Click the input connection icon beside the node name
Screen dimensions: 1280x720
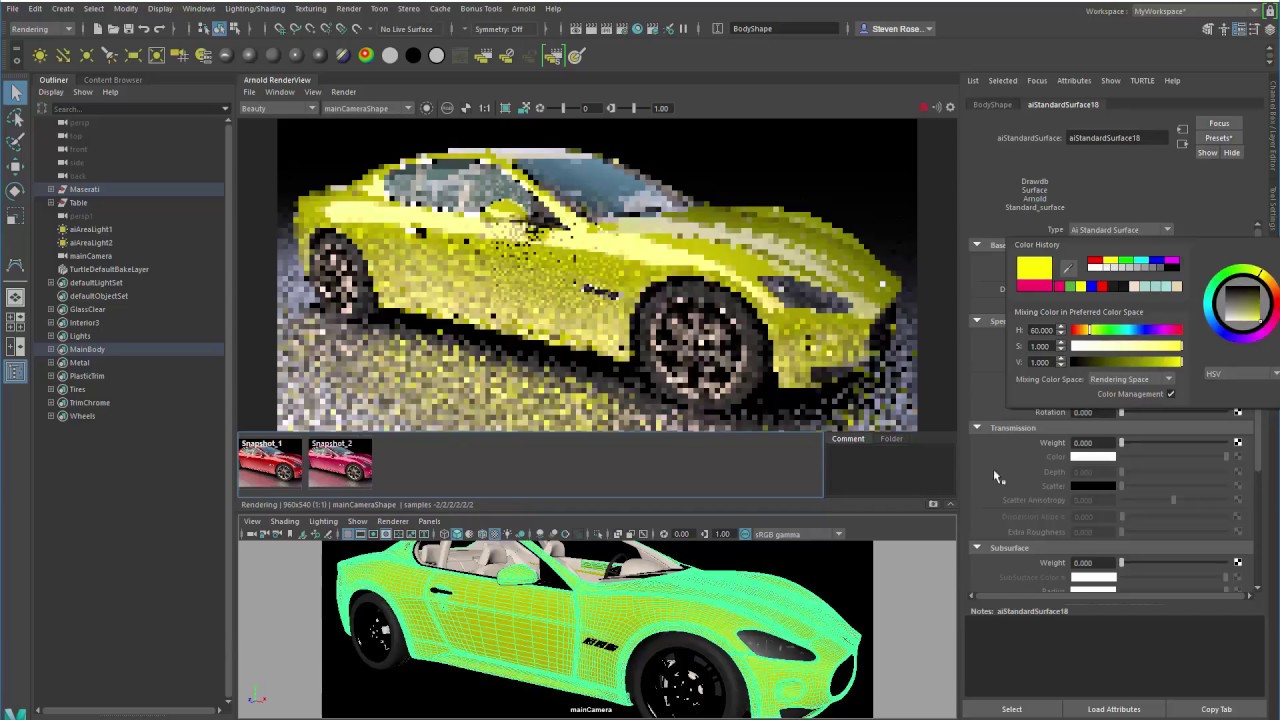coord(1182,130)
